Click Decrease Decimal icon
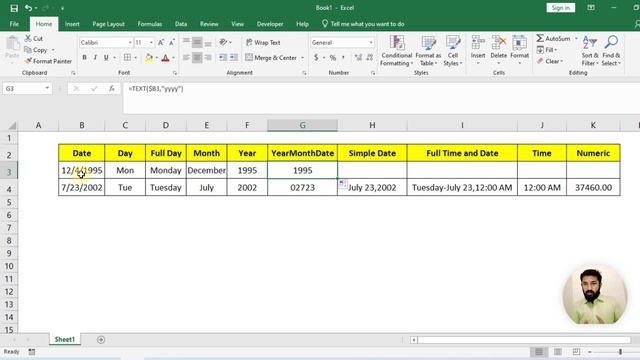640x360 pixels. click(369, 58)
